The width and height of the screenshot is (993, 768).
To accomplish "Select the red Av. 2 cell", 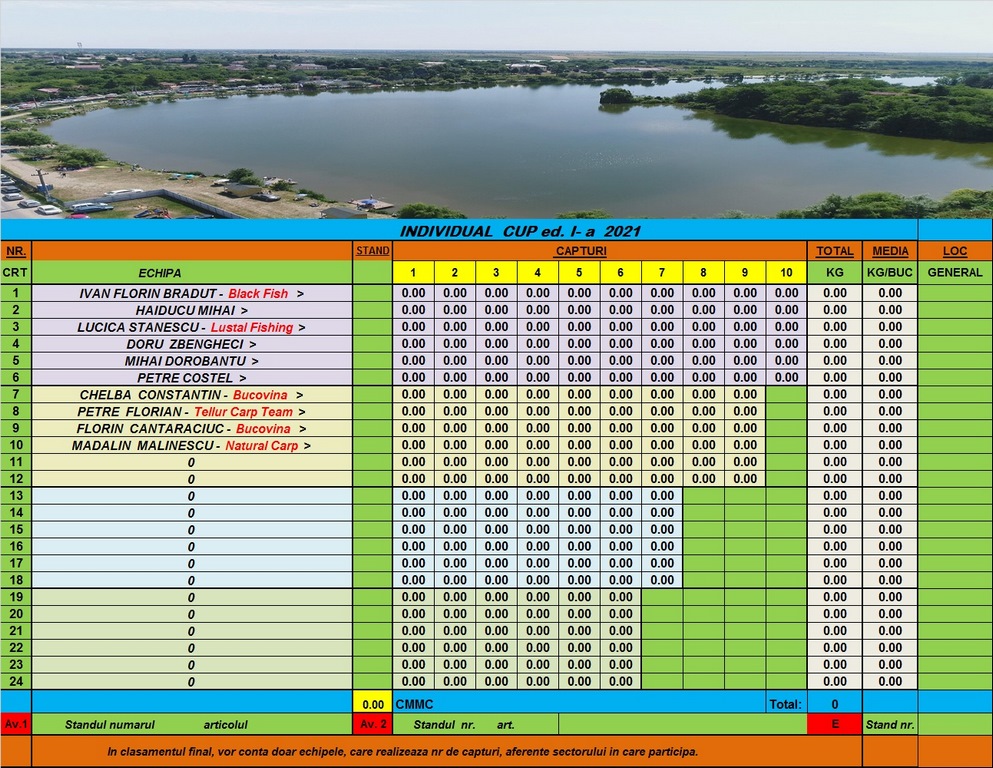I will pyautogui.click(x=372, y=724).
